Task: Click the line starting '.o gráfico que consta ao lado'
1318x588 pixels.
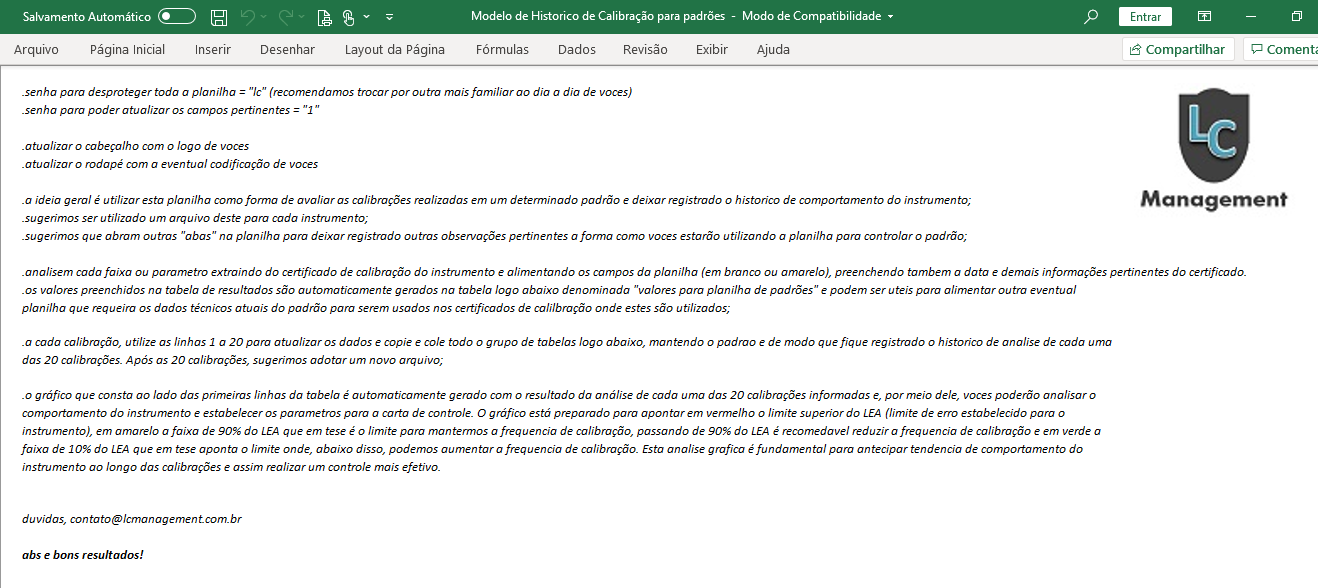Action: tap(559, 395)
